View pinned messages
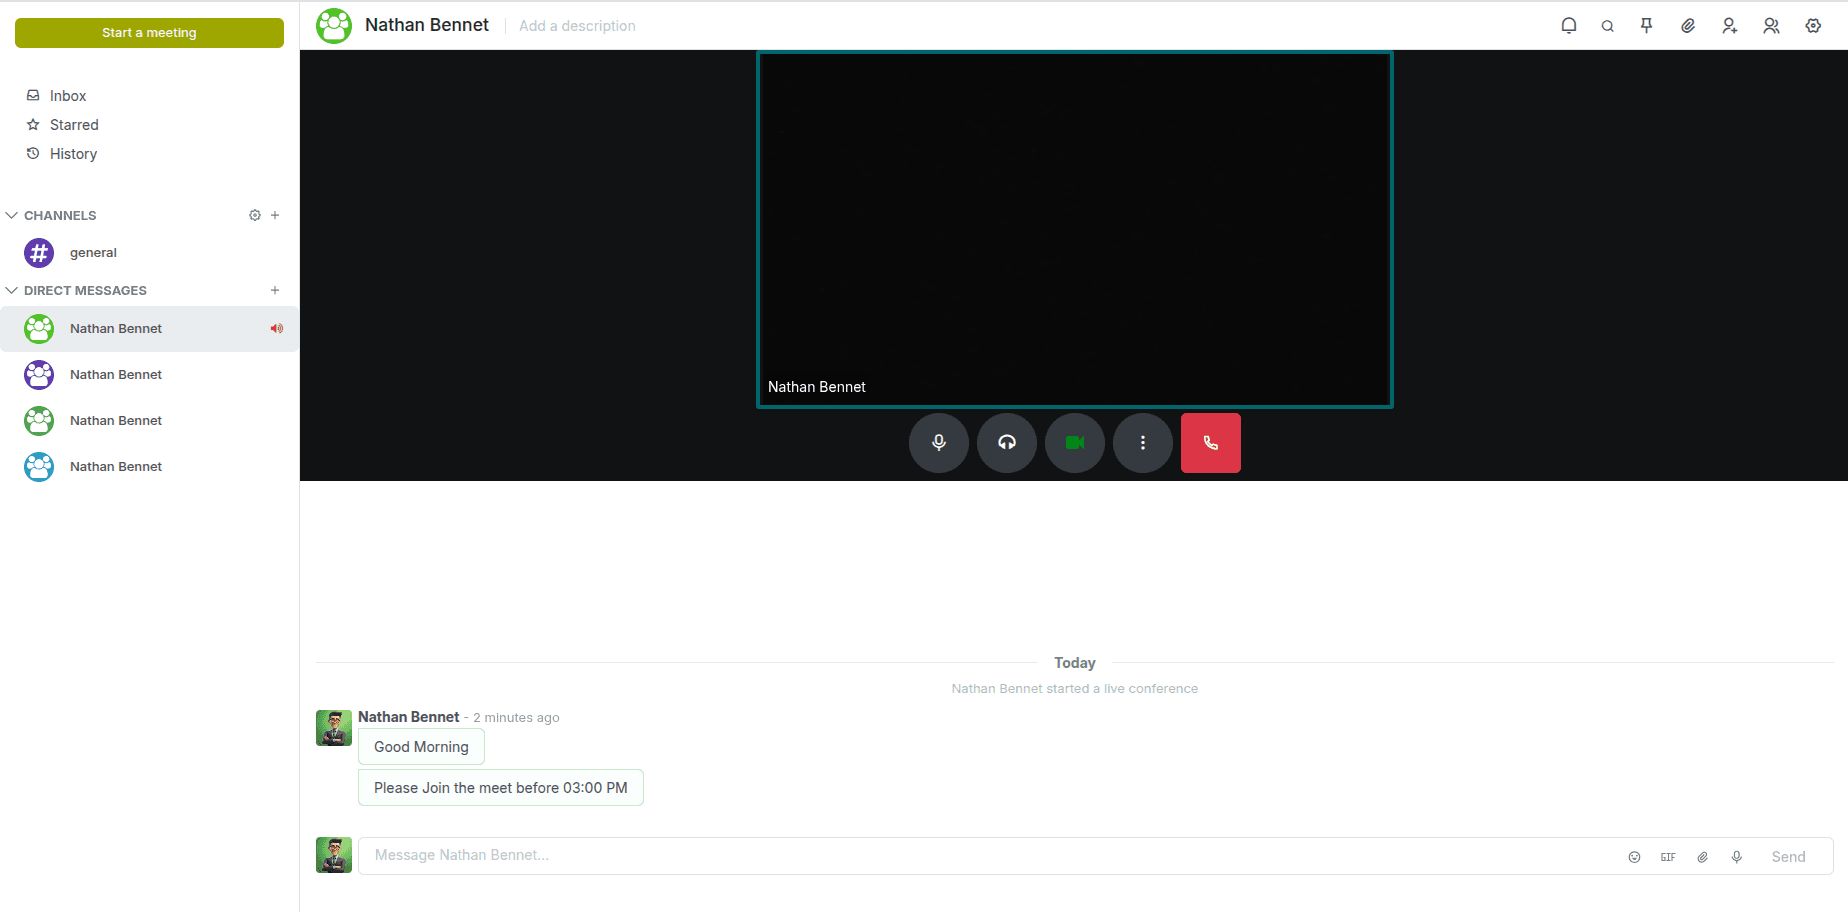The width and height of the screenshot is (1848, 912). [x=1646, y=25]
